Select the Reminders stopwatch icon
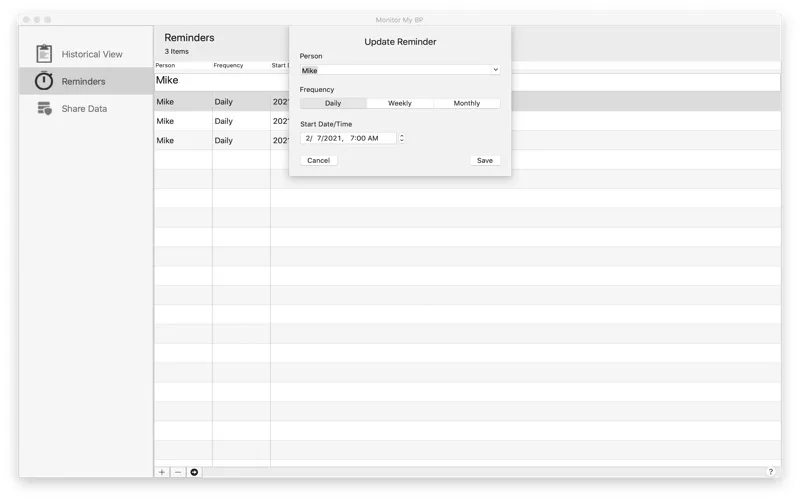The height and width of the screenshot is (500, 800). click(44, 81)
